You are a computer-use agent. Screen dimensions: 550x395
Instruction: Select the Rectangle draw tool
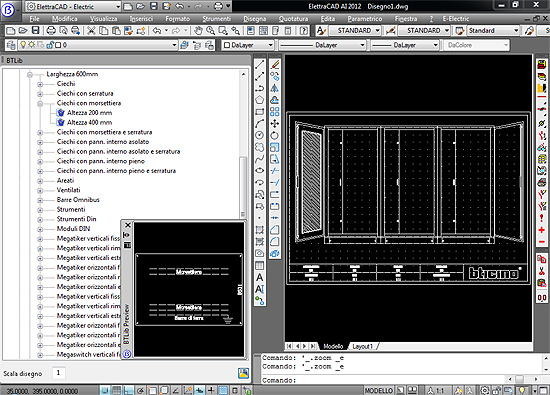coord(260,112)
